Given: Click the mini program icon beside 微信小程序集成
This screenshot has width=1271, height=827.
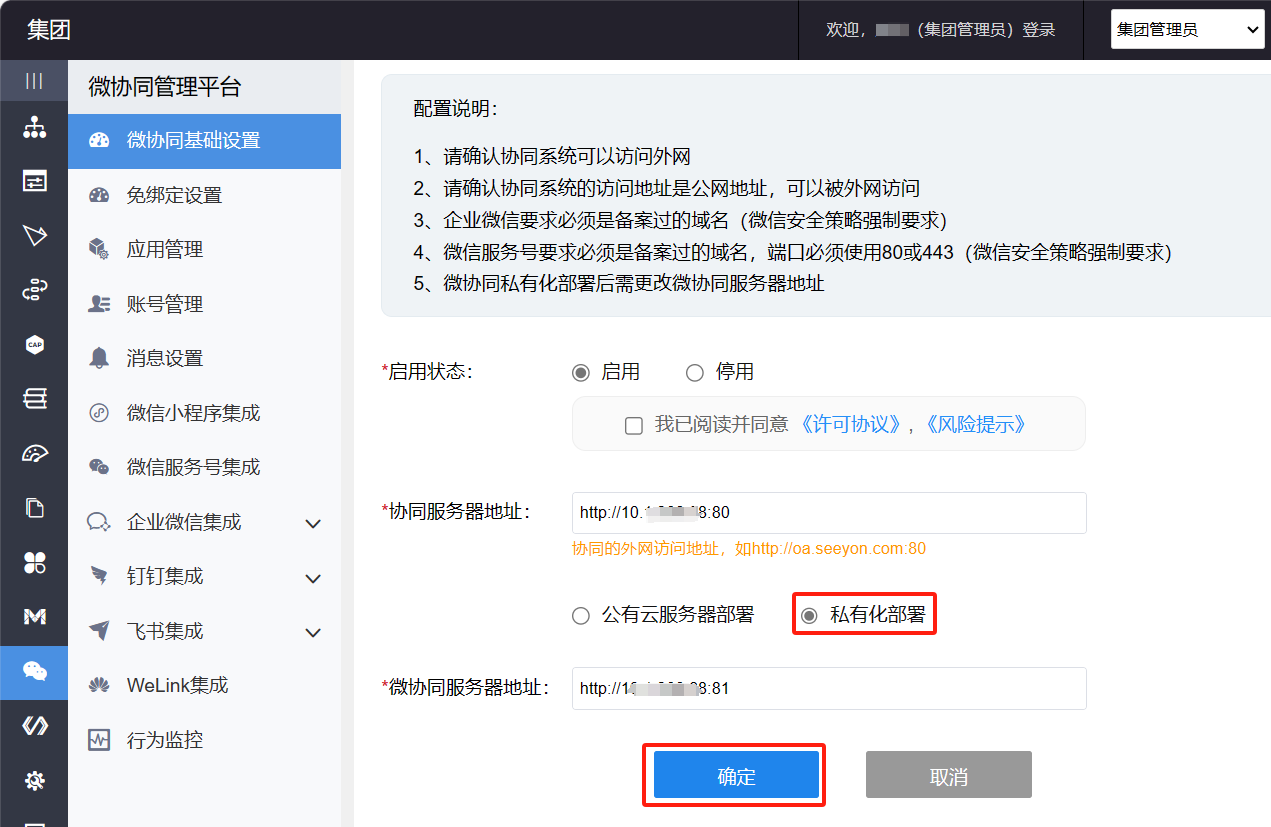Looking at the screenshot, I should click(99, 413).
